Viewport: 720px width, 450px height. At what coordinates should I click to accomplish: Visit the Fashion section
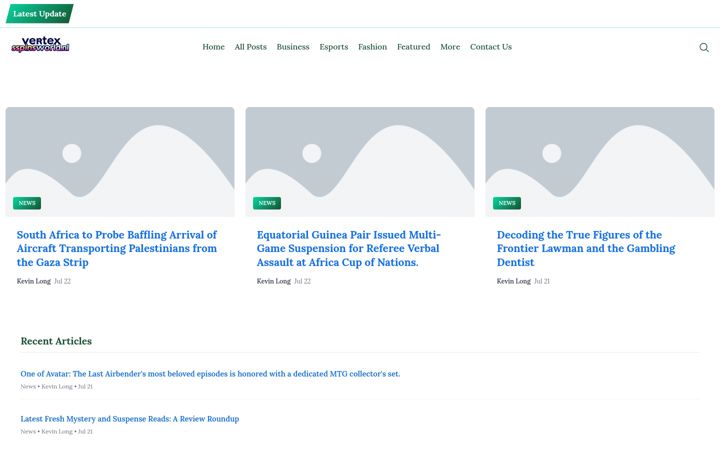point(372,47)
